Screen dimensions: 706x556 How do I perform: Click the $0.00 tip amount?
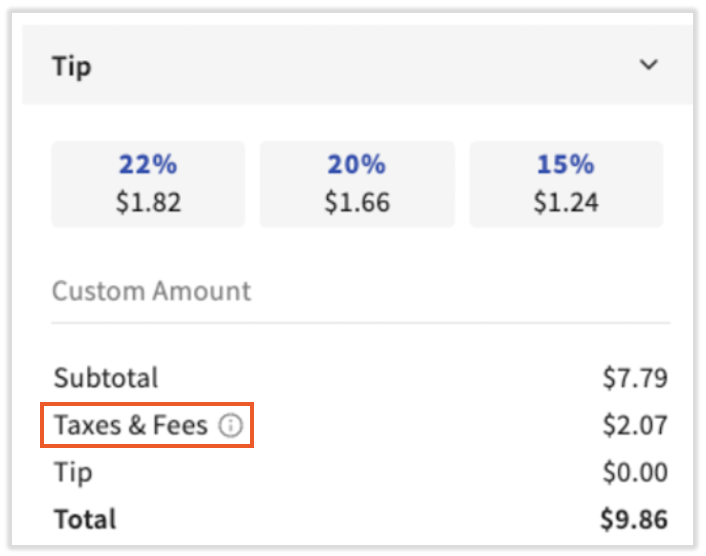(x=635, y=472)
